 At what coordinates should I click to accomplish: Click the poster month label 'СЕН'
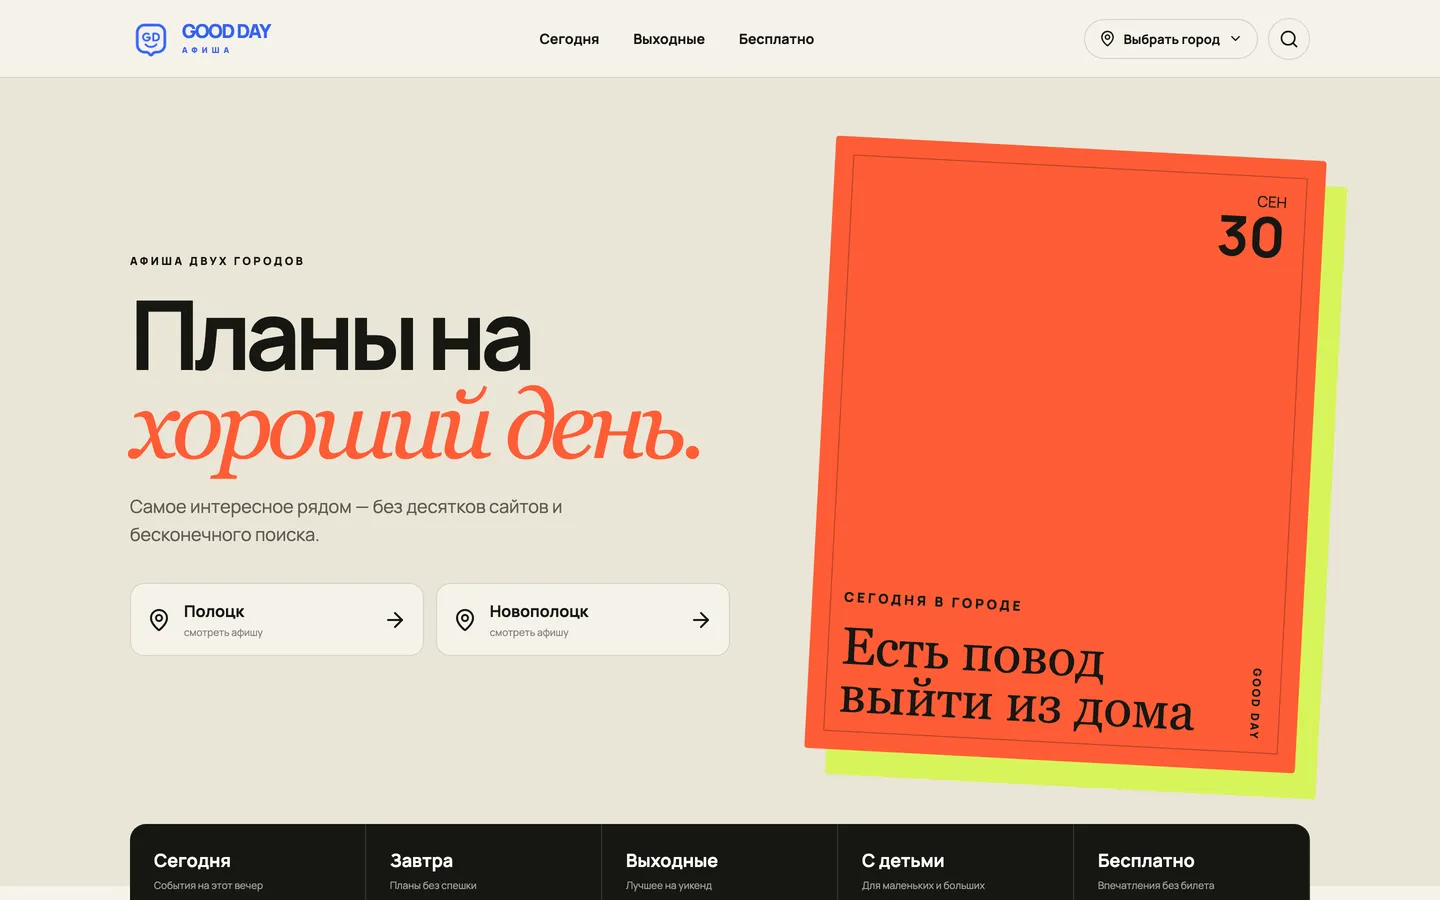tap(1272, 202)
